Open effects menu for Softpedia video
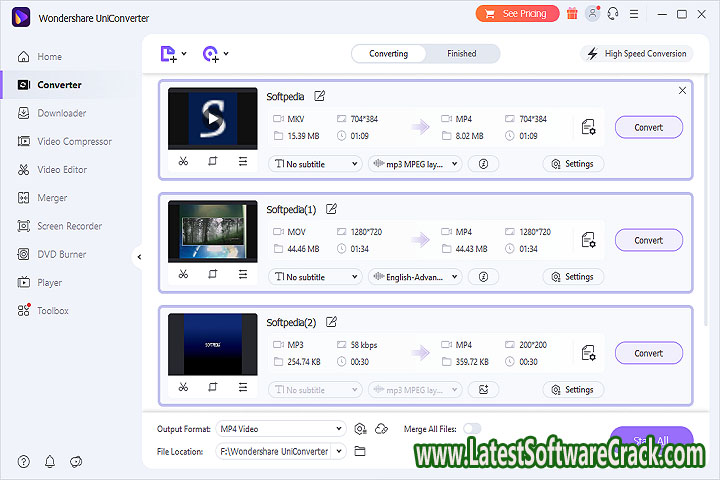The height and width of the screenshot is (480, 720). pyautogui.click(x=243, y=161)
